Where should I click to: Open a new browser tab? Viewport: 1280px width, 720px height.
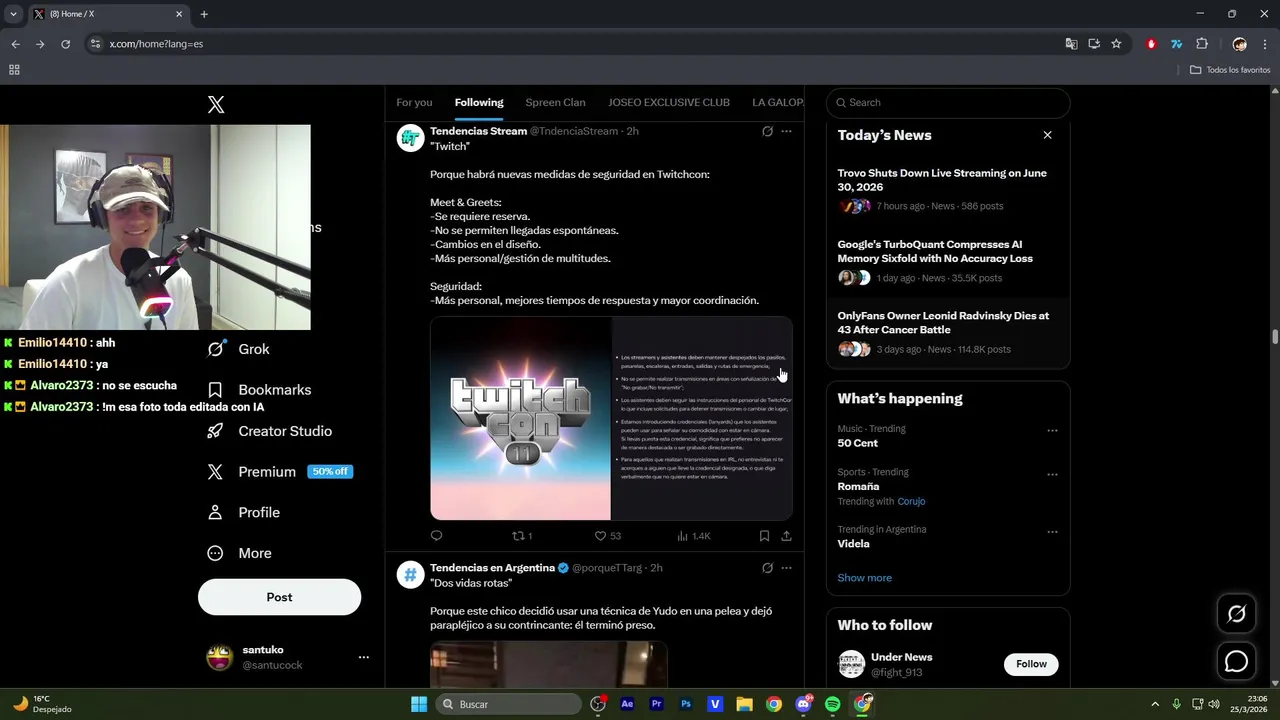point(204,14)
